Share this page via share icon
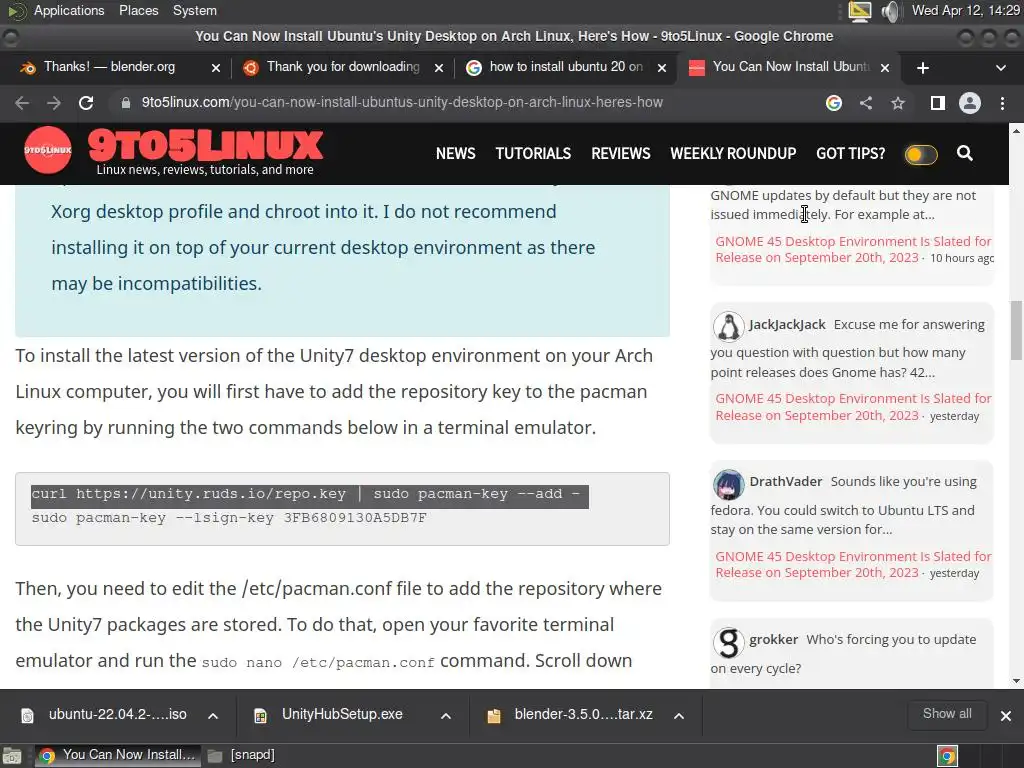This screenshot has width=1024, height=768. tap(866, 103)
